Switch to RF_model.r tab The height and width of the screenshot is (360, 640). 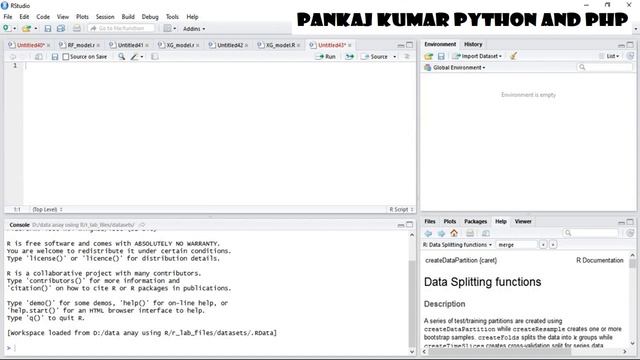pos(81,45)
